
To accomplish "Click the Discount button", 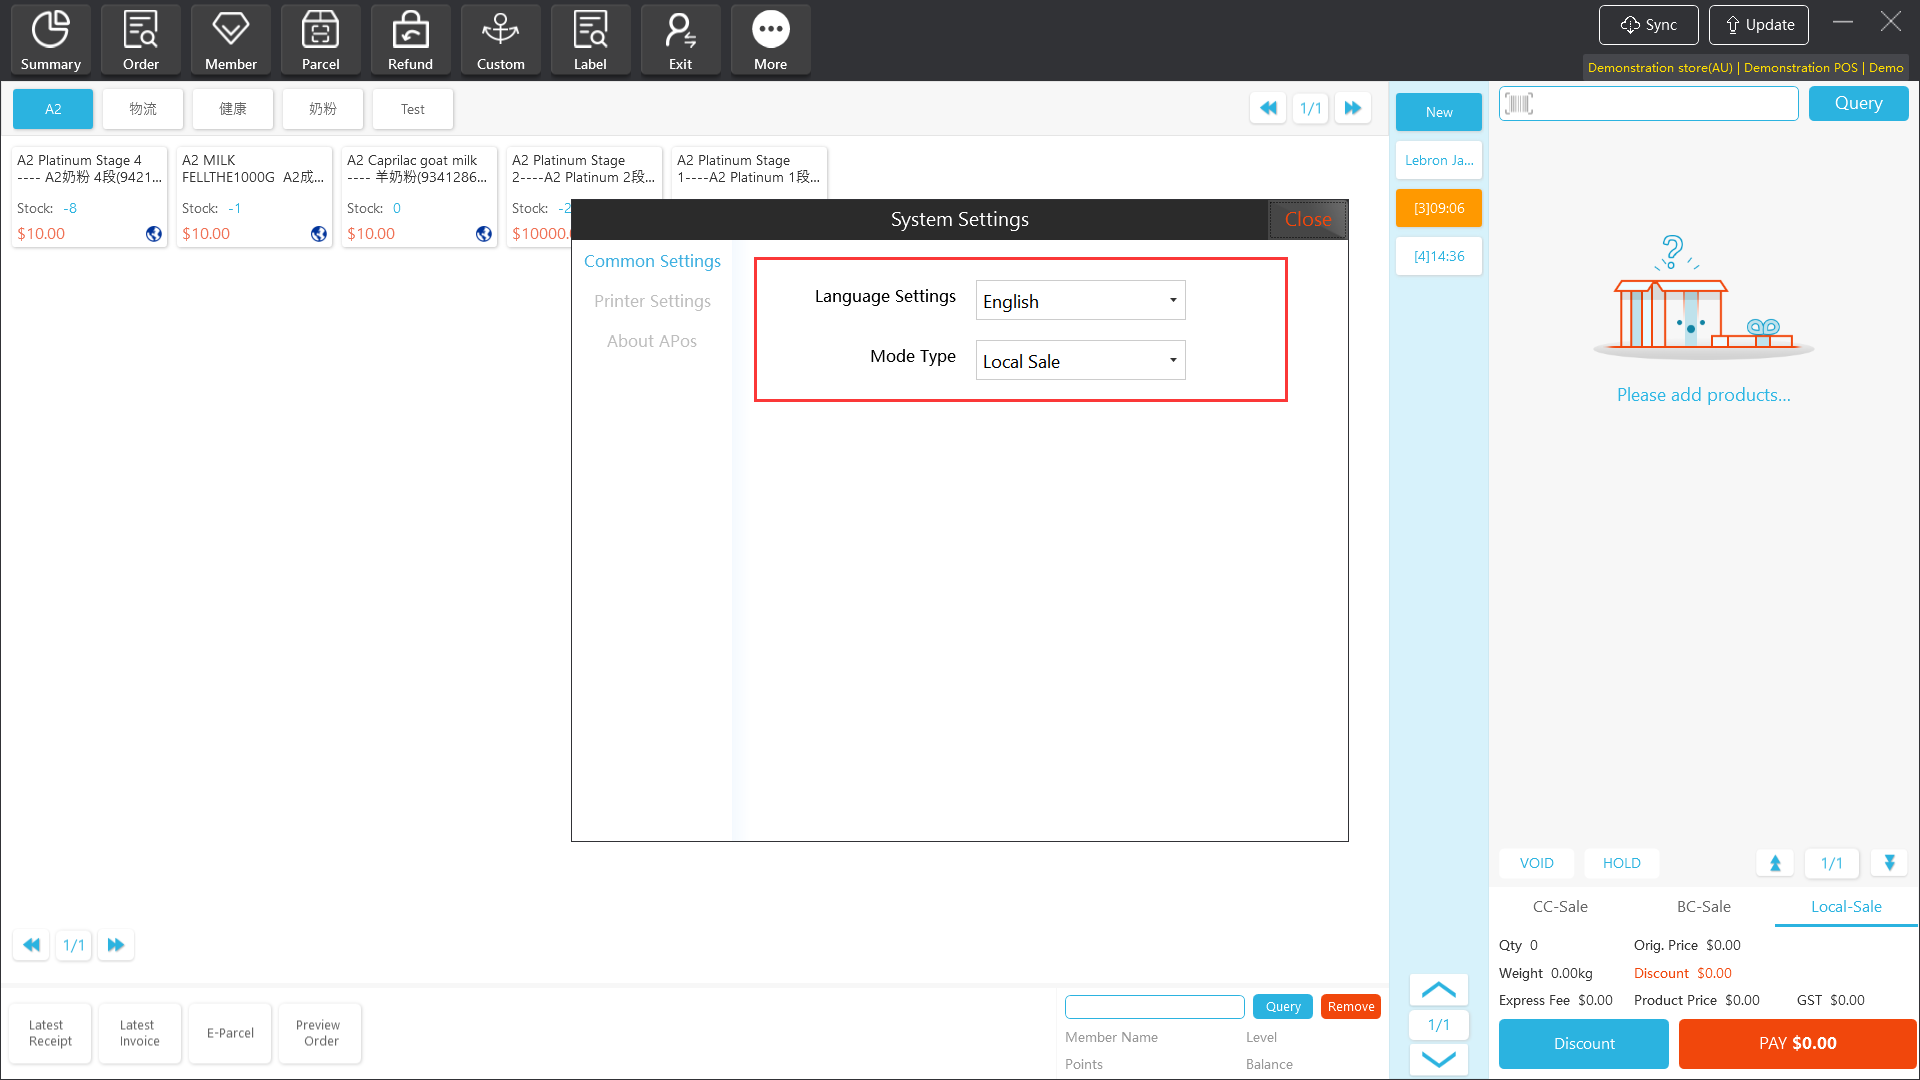I will pos(1583,1044).
